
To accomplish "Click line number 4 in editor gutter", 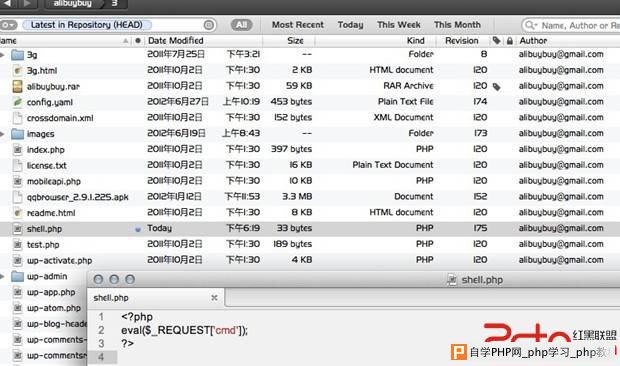I will point(101,357).
